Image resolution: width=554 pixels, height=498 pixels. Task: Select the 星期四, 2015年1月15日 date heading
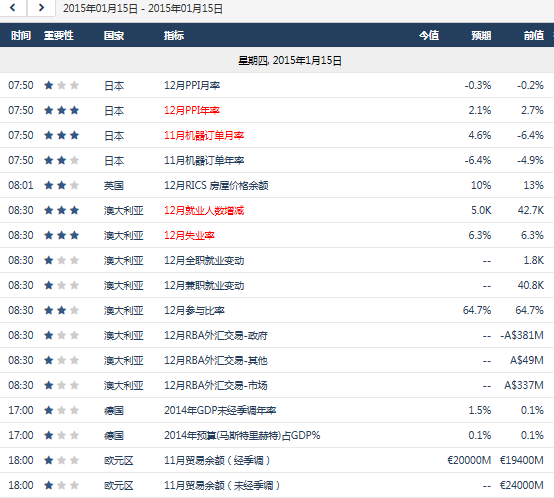290,61
